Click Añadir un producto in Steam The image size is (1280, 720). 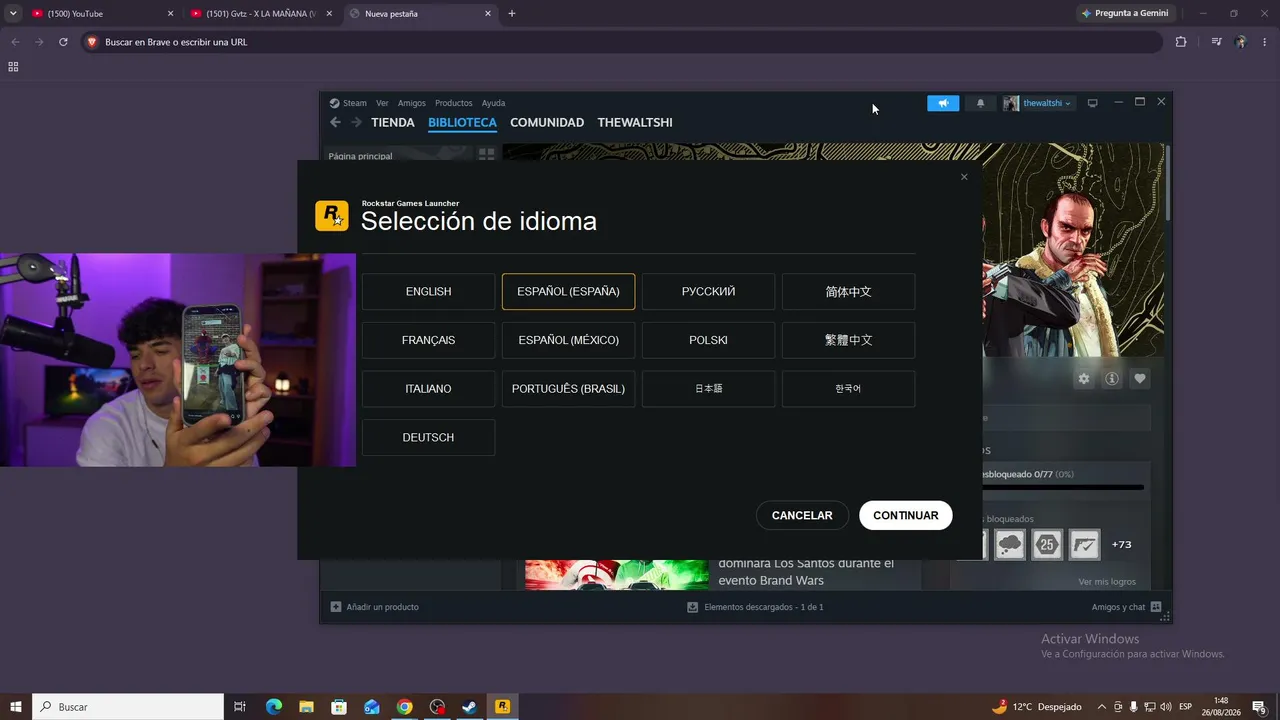[374, 607]
